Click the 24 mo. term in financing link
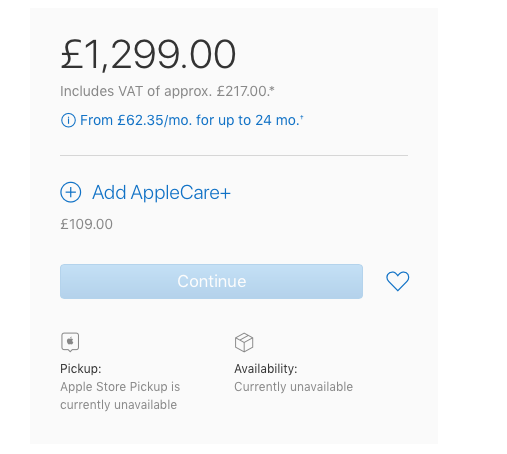Image resolution: width=507 pixels, height=454 pixels. [x=277, y=120]
